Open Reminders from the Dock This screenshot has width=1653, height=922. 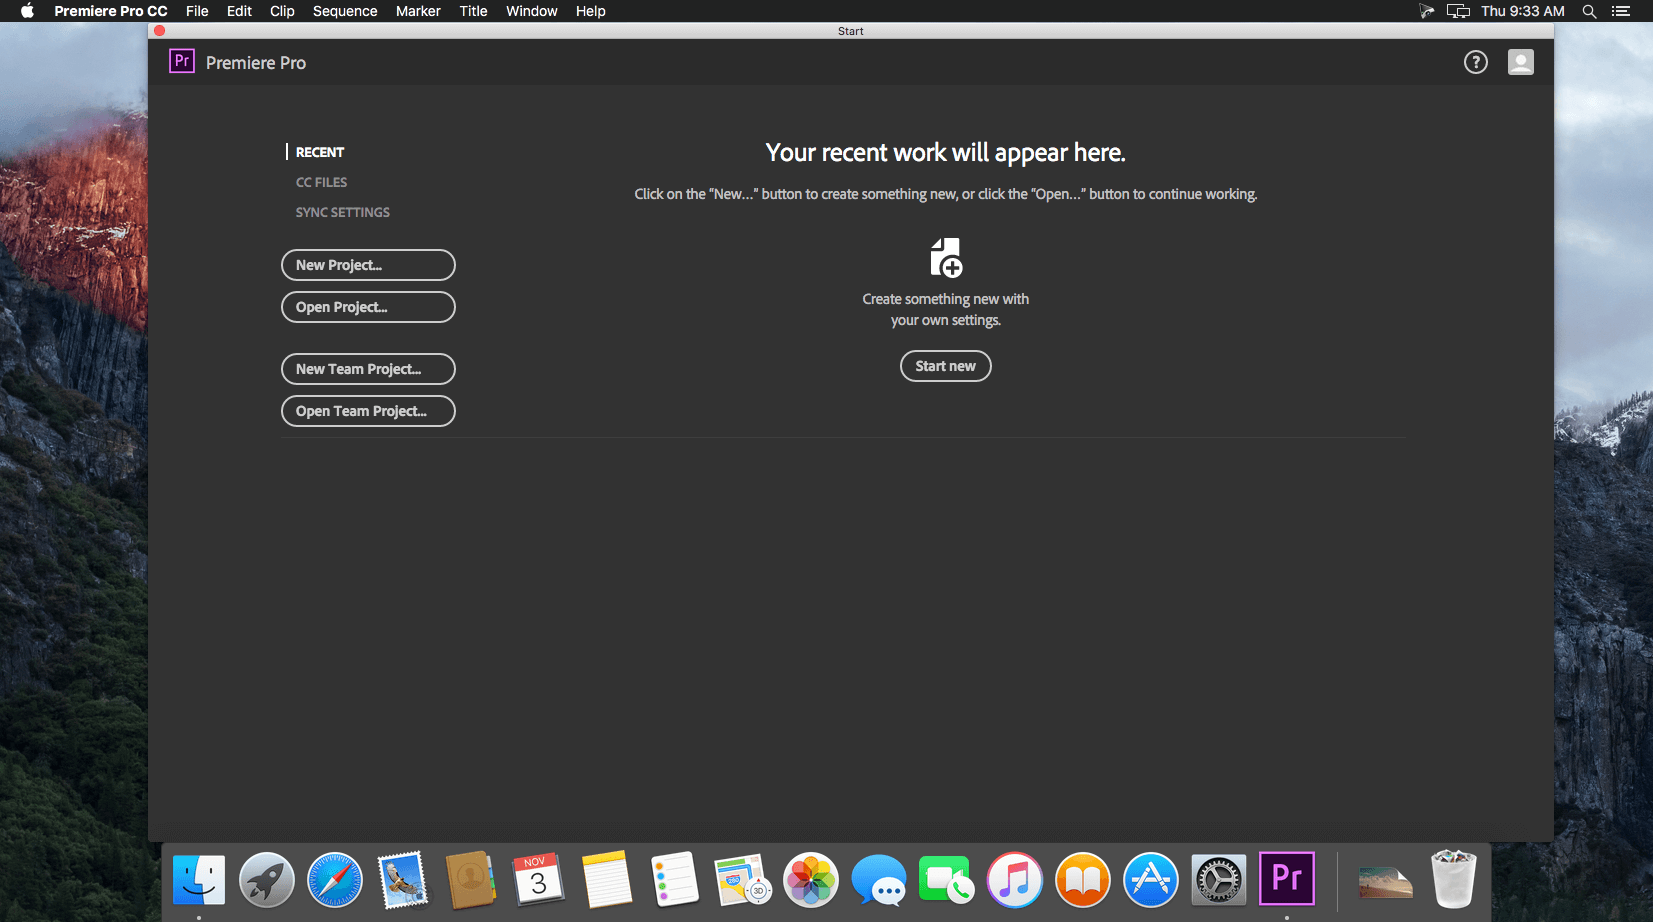point(675,880)
